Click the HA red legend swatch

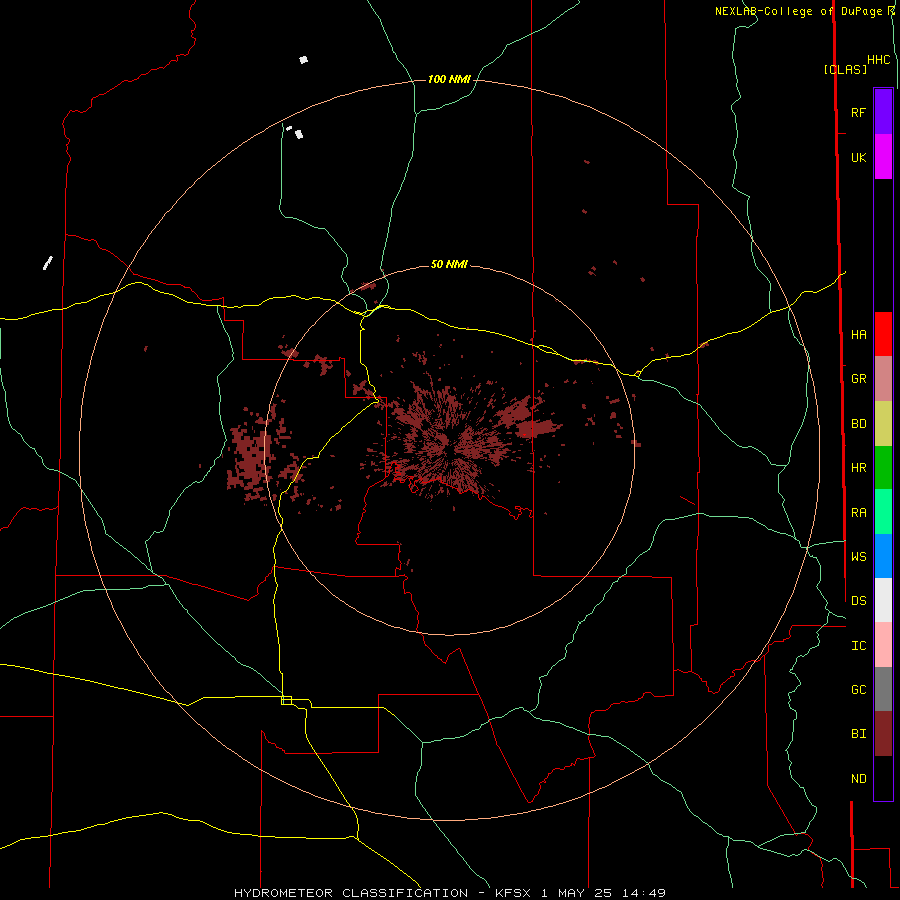883,334
